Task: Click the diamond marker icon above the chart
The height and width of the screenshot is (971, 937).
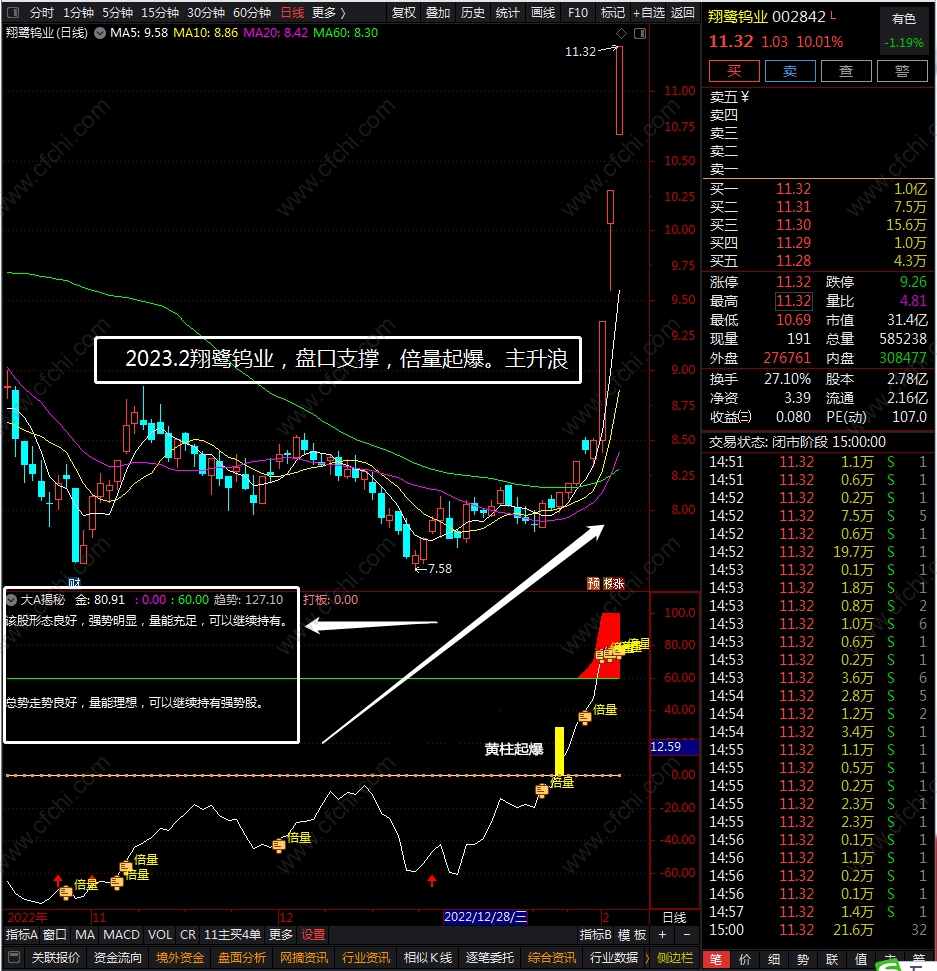Action: click(621, 33)
